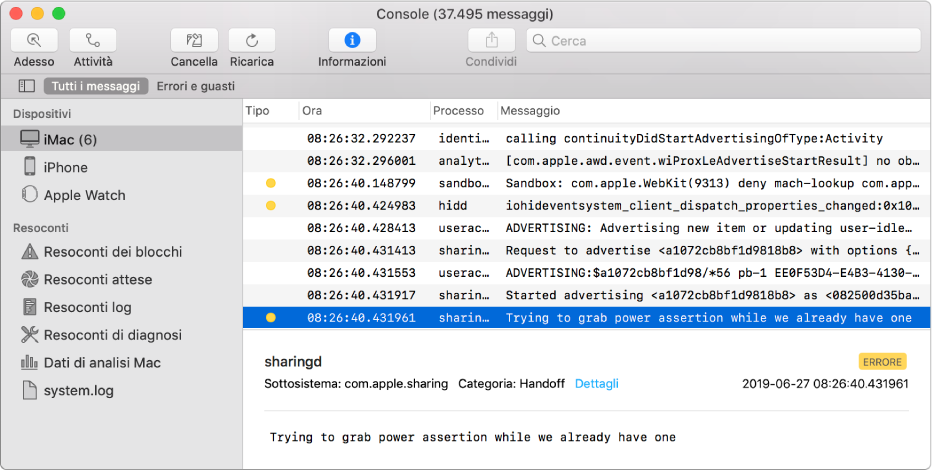The image size is (934, 471).
Task: Toggle the Attività toolbar icon
Action: click(93, 40)
